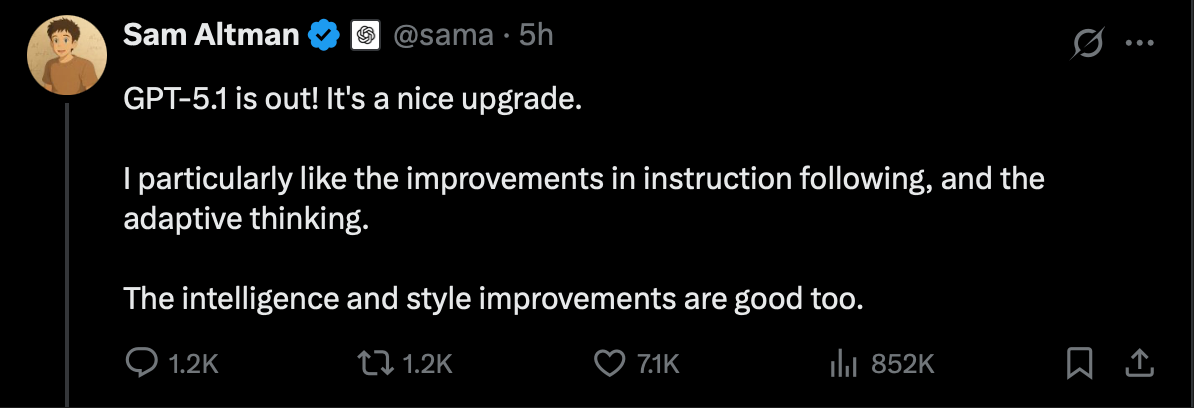Image resolution: width=1194 pixels, height=408 pixels.
Task: Click the blue verified checkmark badge
Action: (x=323, y=37)
